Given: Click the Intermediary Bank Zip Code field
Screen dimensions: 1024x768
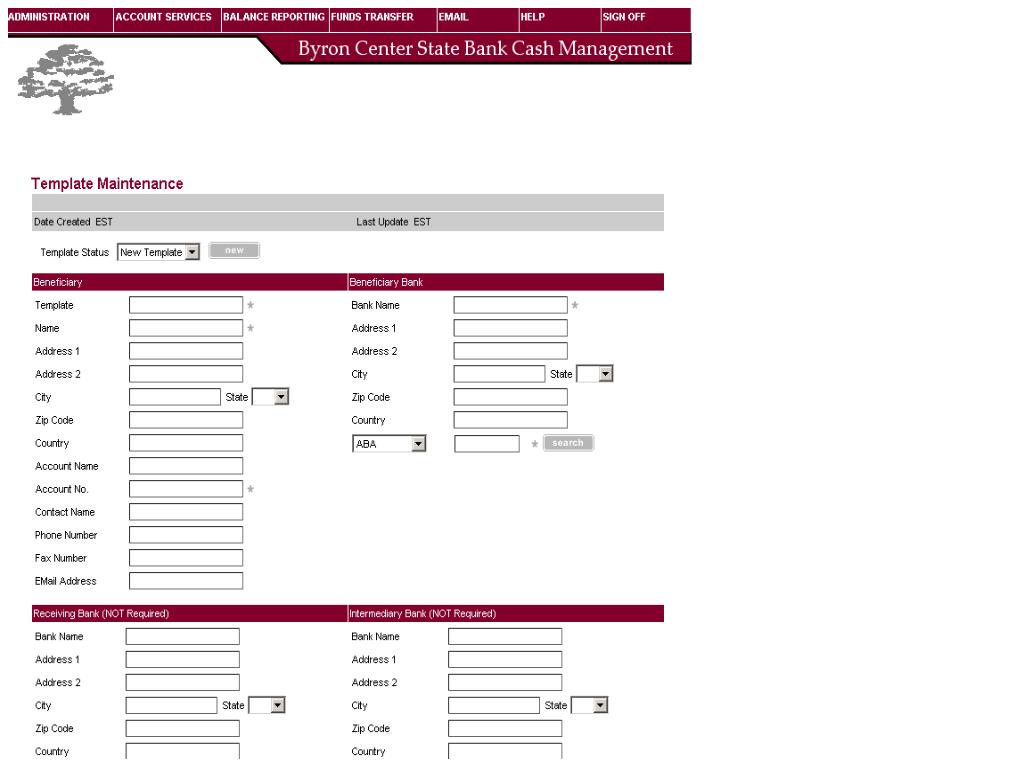Looking at the screenshot, I should [505, 728].
